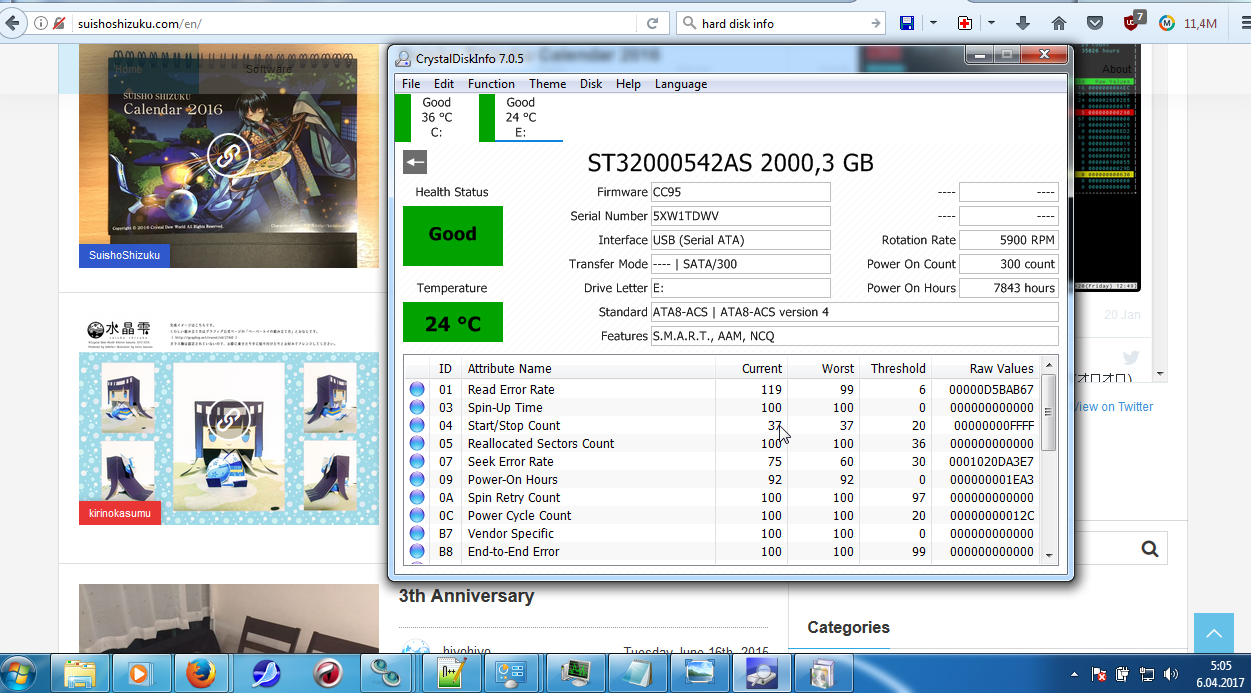1251x693 pixels.
Task: Click the back arrow disk navigation button
Action: (x=415, y=162)
